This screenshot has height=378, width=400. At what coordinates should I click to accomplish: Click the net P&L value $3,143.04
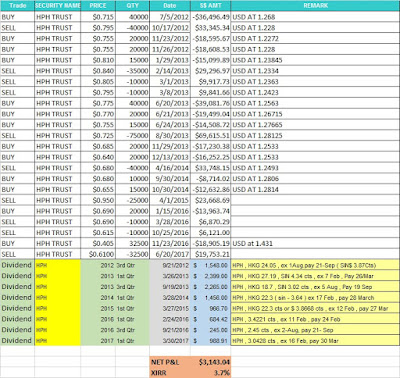210,362
